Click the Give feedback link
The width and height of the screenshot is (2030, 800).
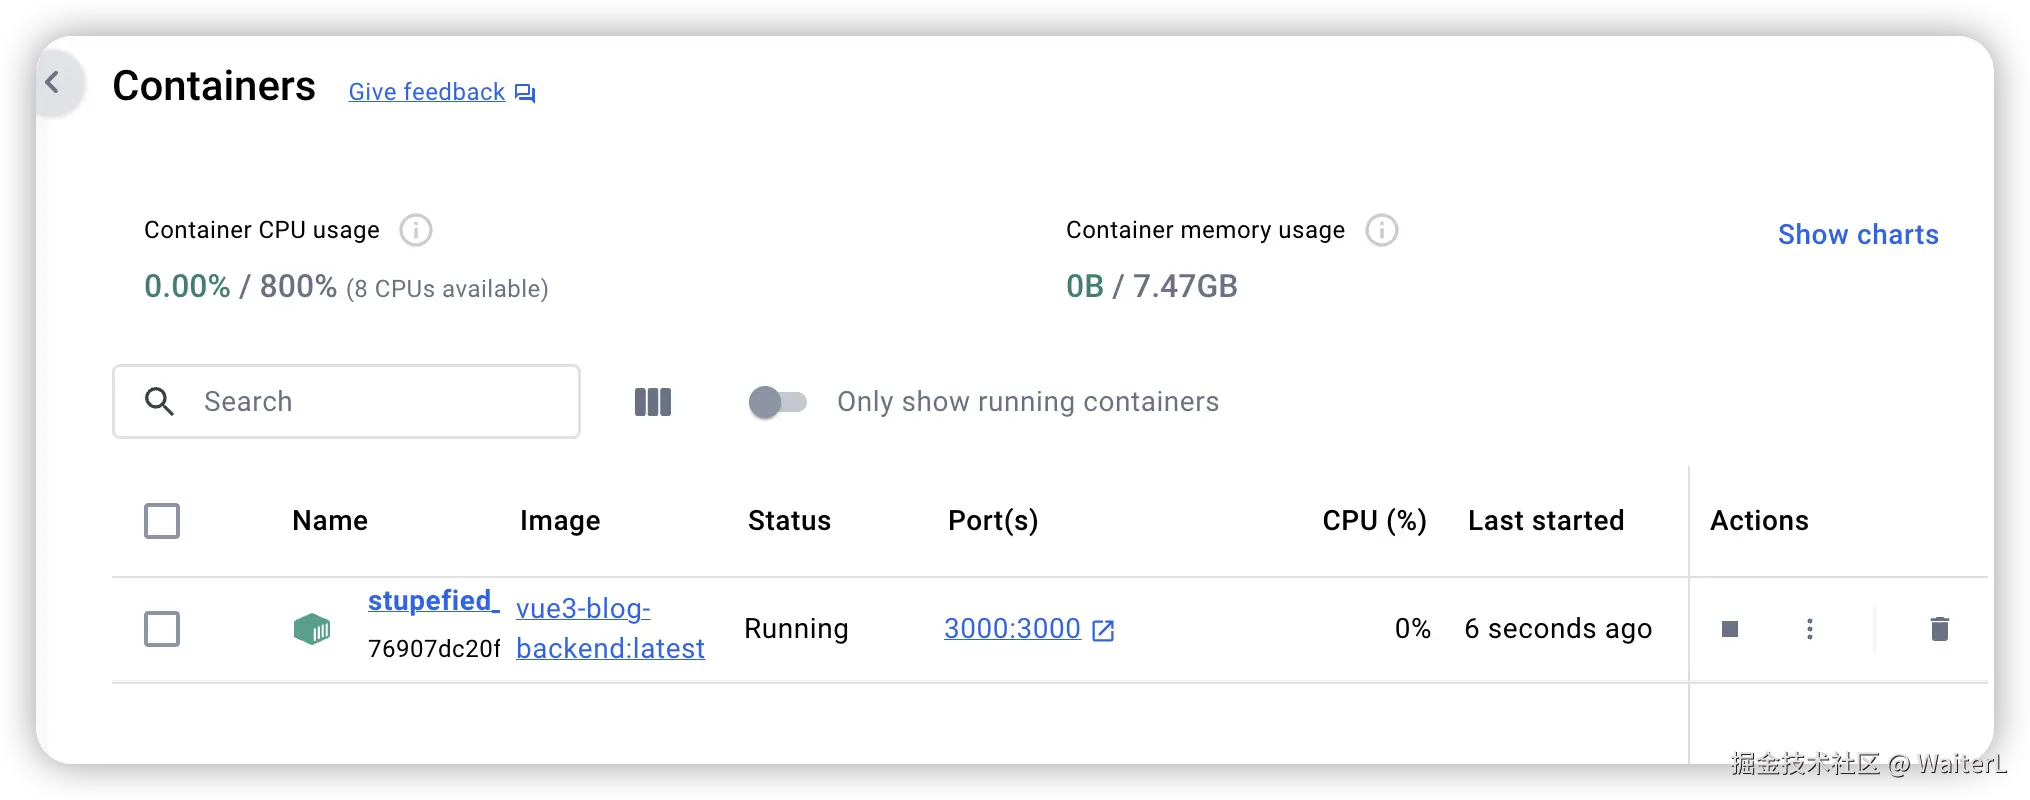427,92
